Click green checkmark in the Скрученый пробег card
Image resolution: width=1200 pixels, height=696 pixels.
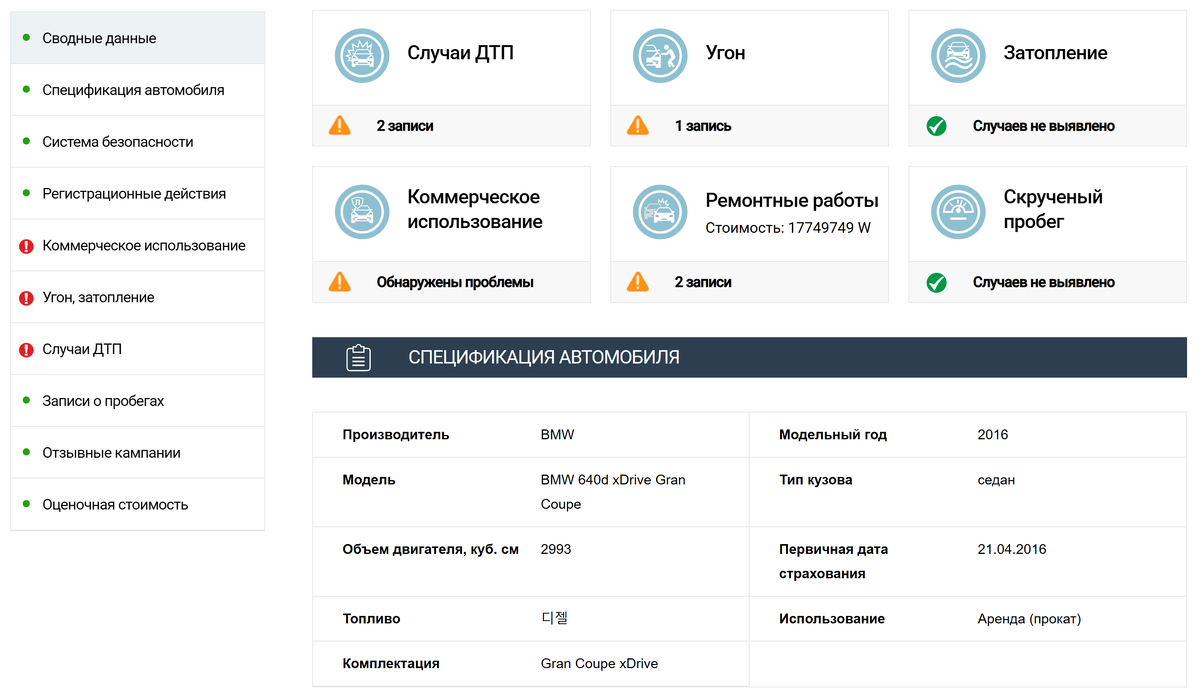coord(936,282)
